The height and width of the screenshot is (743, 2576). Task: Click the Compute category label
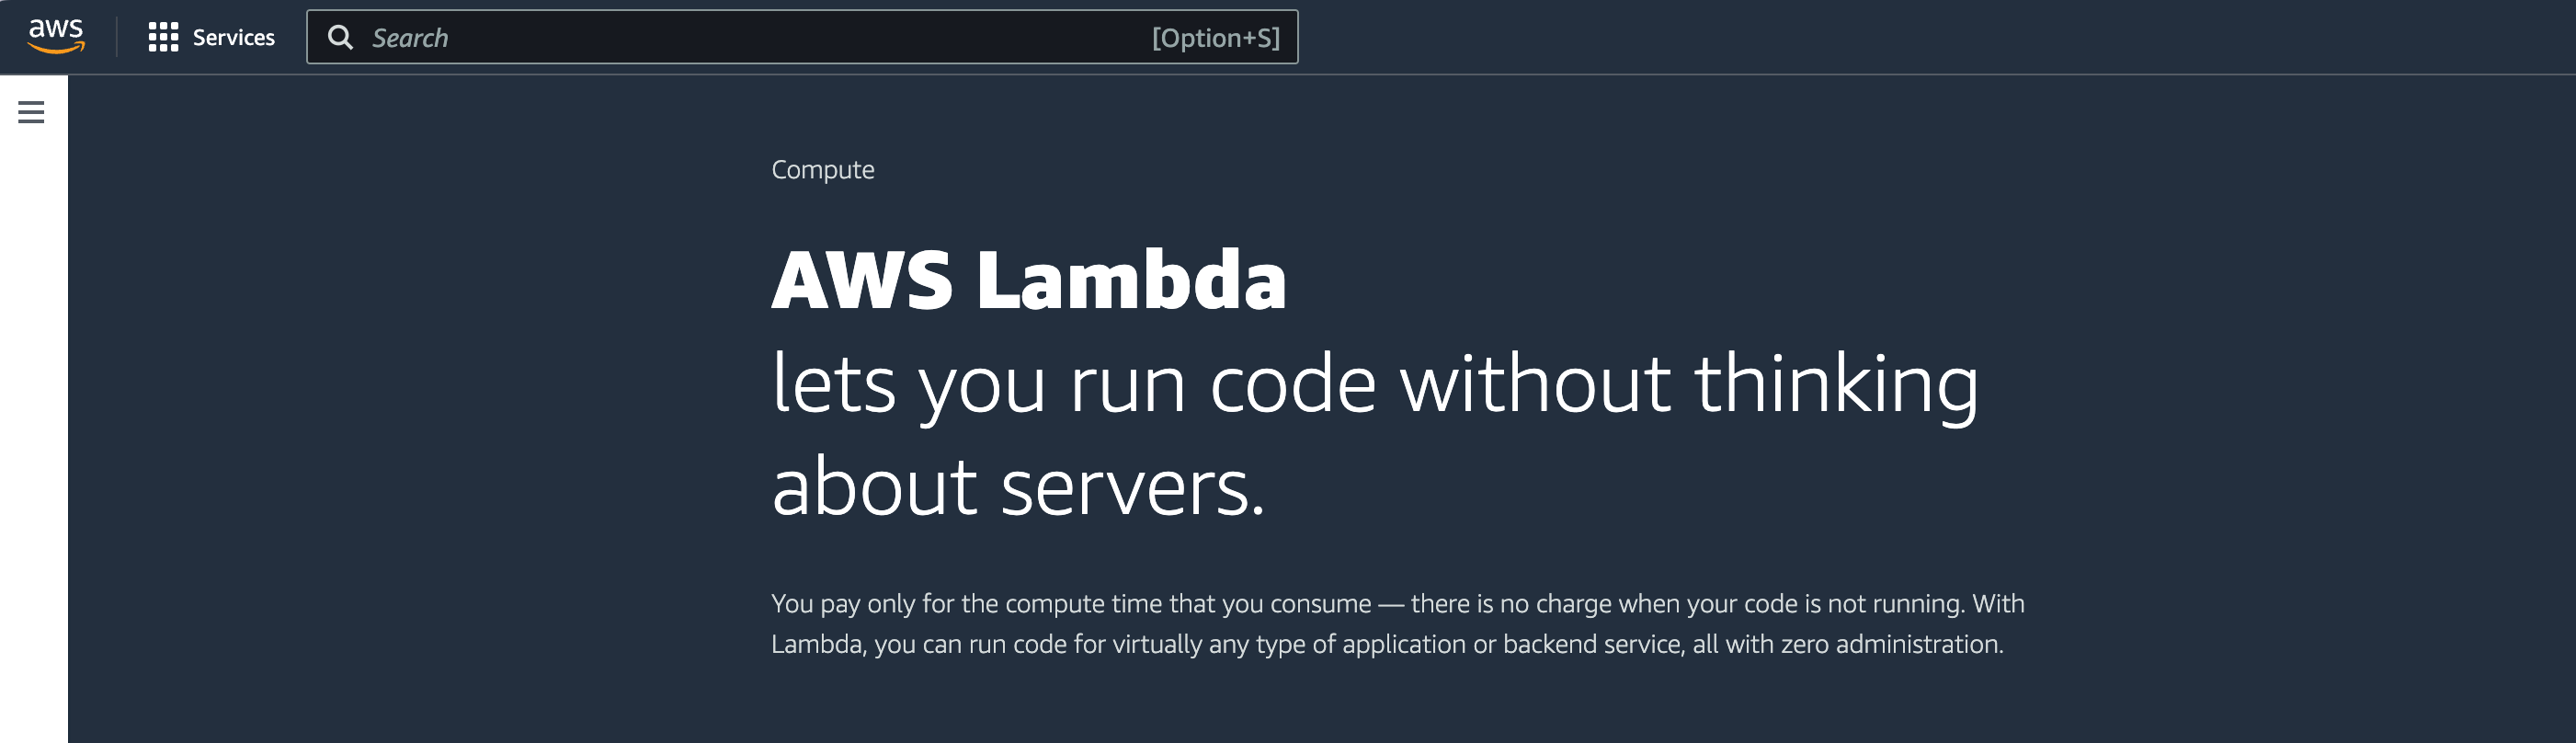click(x=822, y=169)
